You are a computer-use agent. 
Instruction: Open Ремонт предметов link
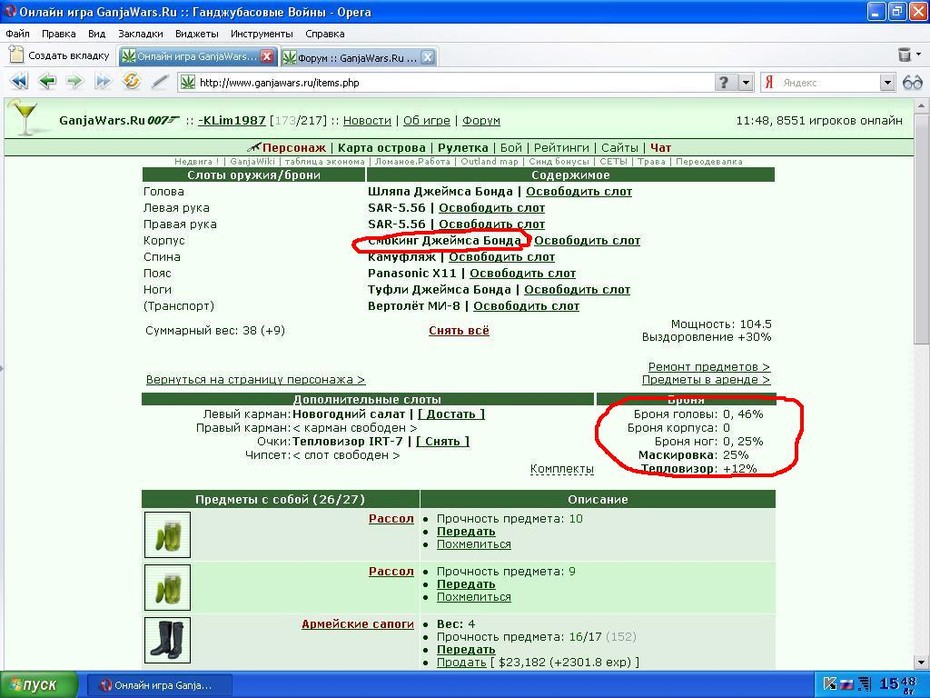tap(709, 367)
